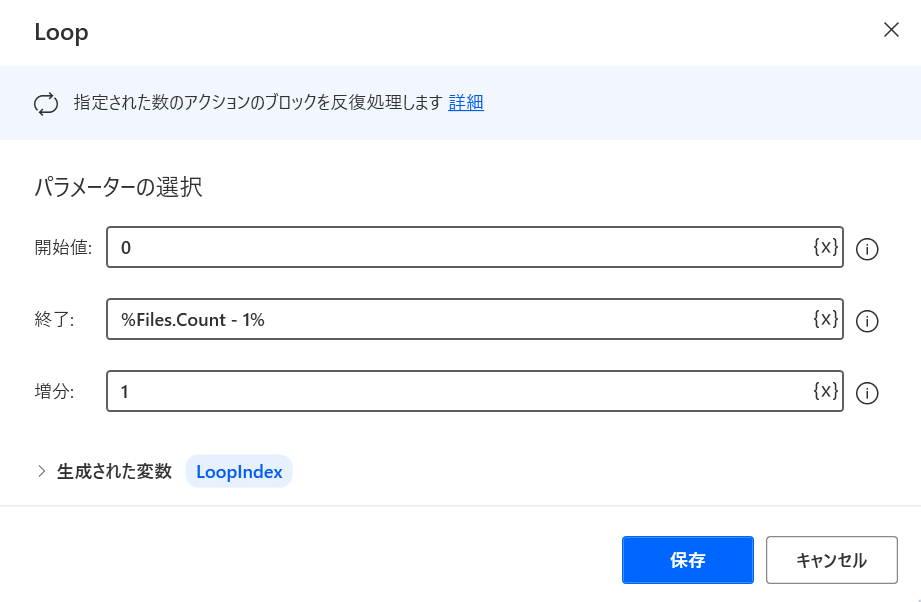Open the 詳細 documentation link
Viewport: 921px width, 602px height.
[466, 103]
